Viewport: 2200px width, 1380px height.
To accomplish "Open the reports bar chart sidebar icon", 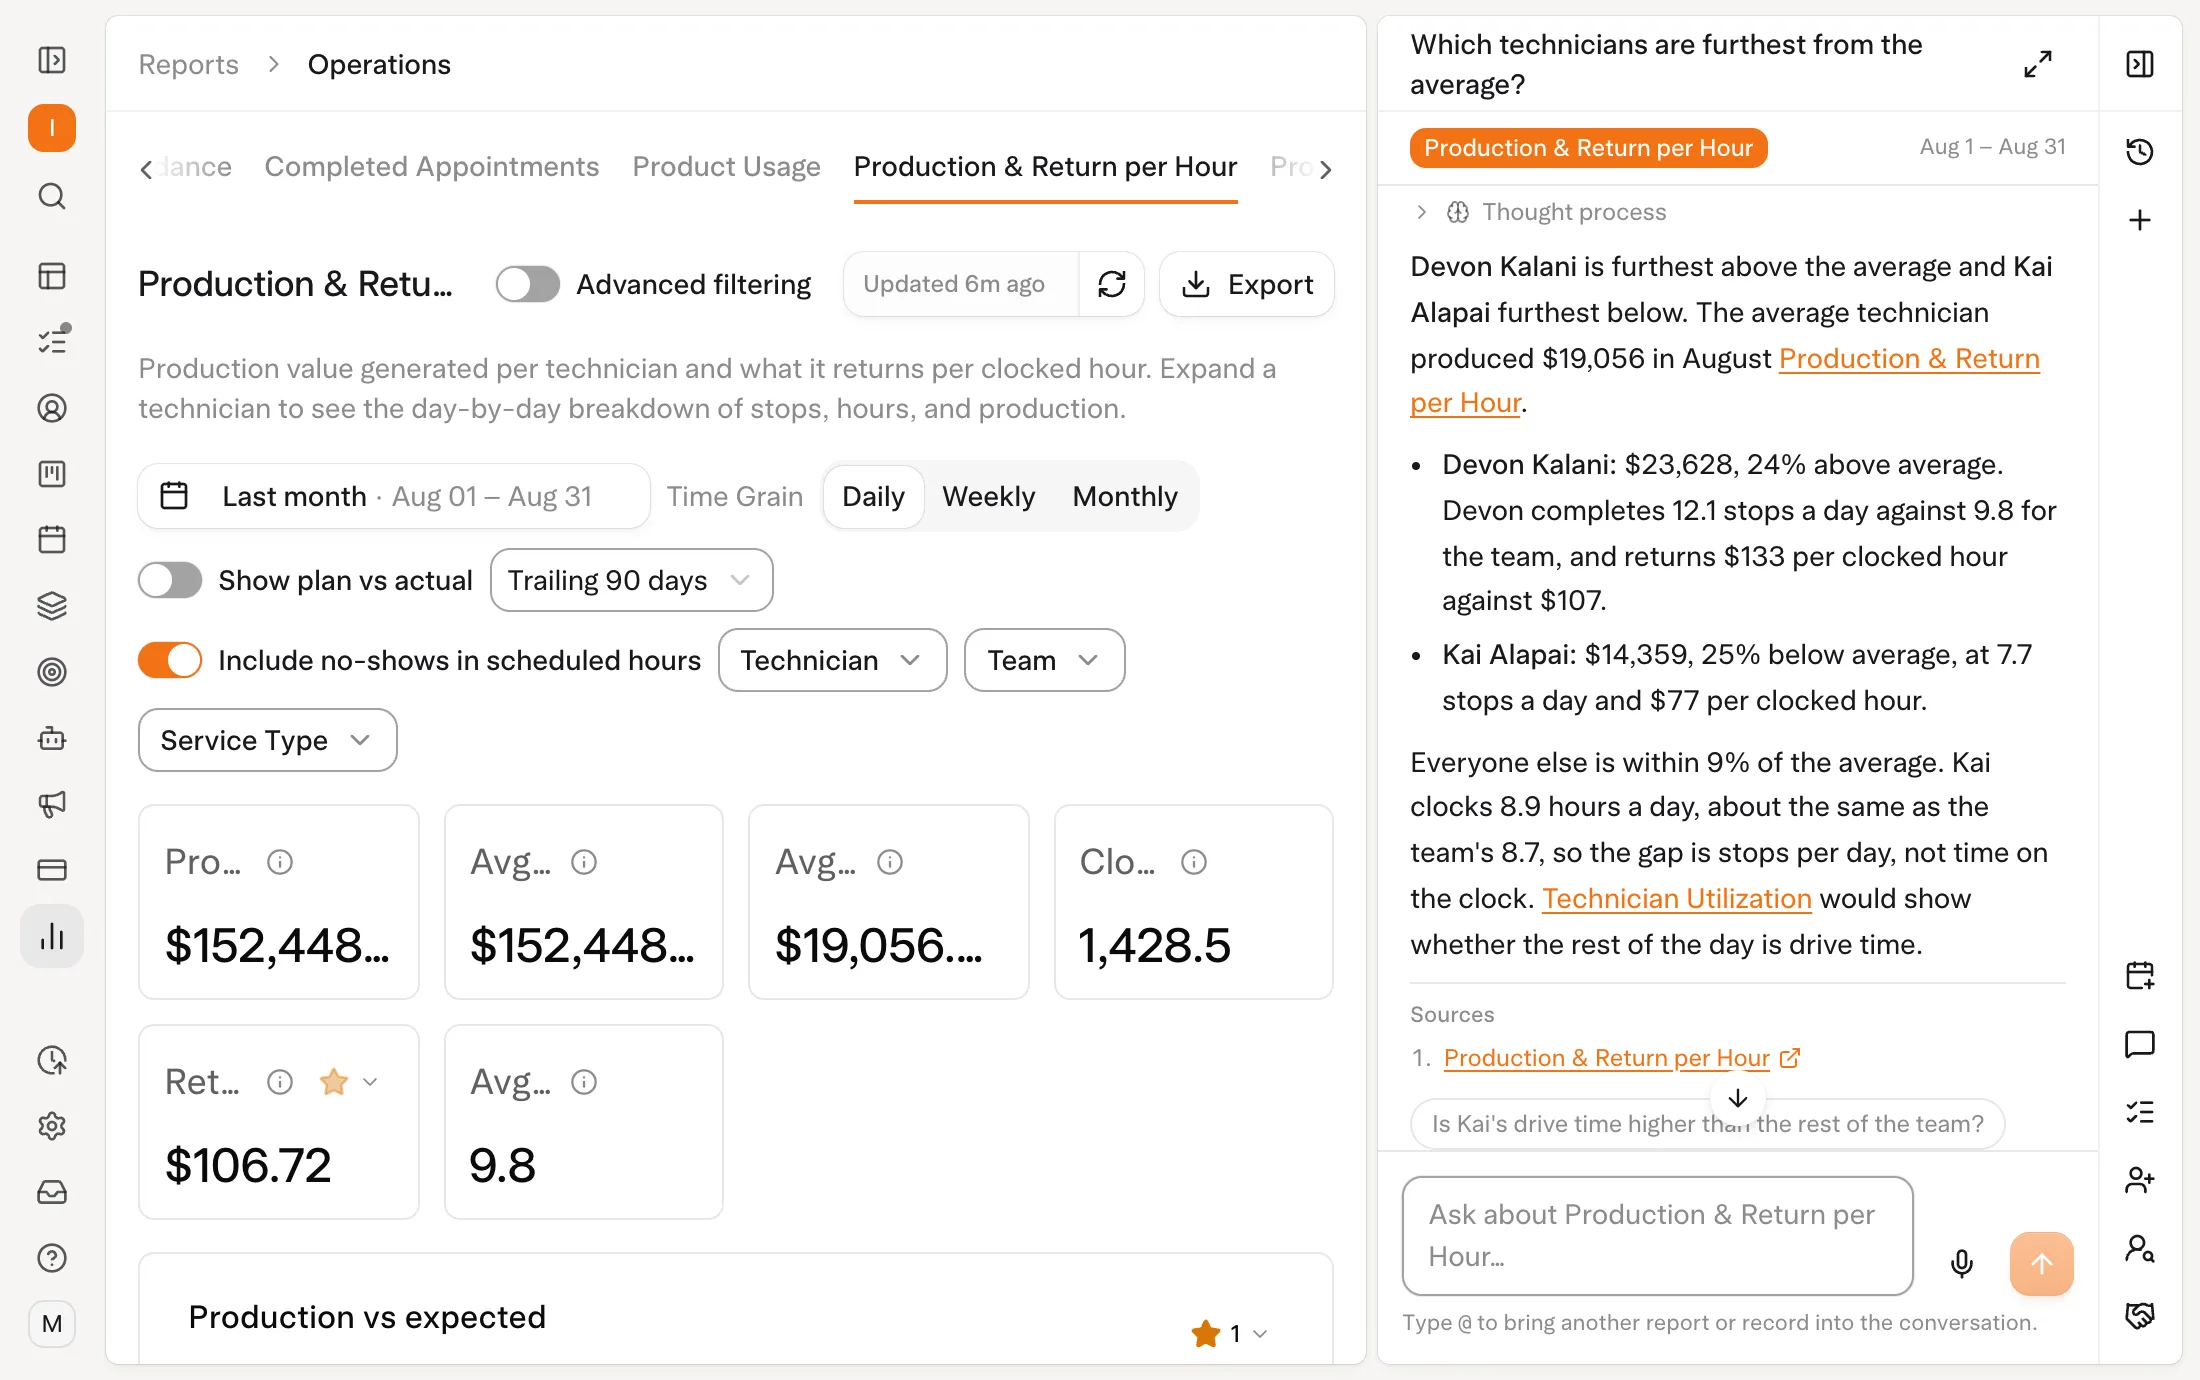I will [52, 936].
